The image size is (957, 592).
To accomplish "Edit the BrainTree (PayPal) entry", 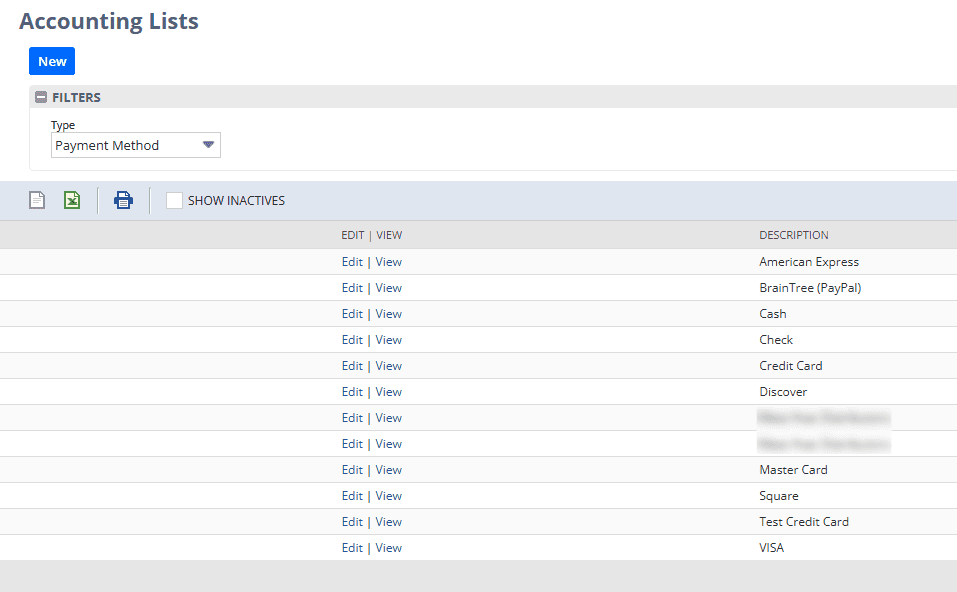I will 352,288.
